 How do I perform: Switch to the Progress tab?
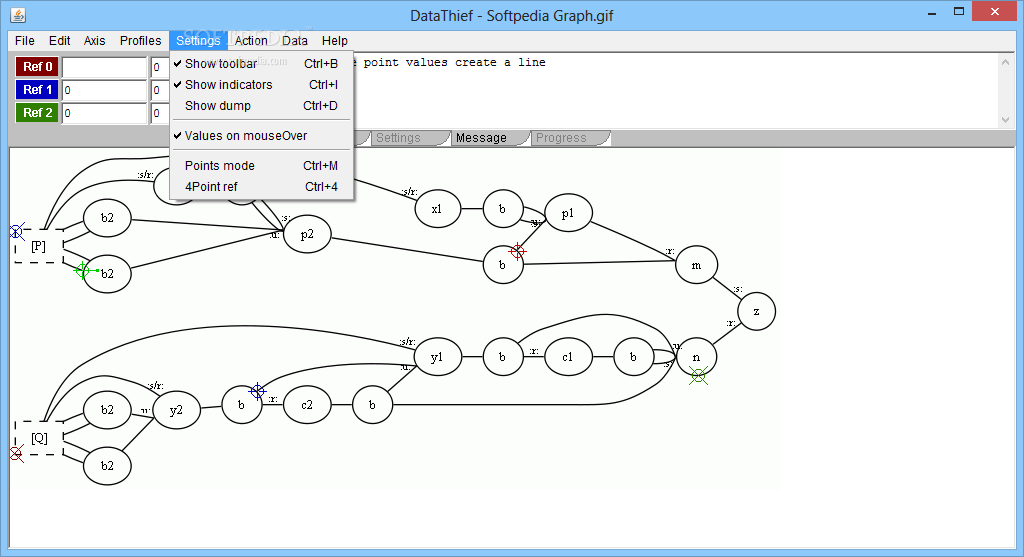coord(570,138)
